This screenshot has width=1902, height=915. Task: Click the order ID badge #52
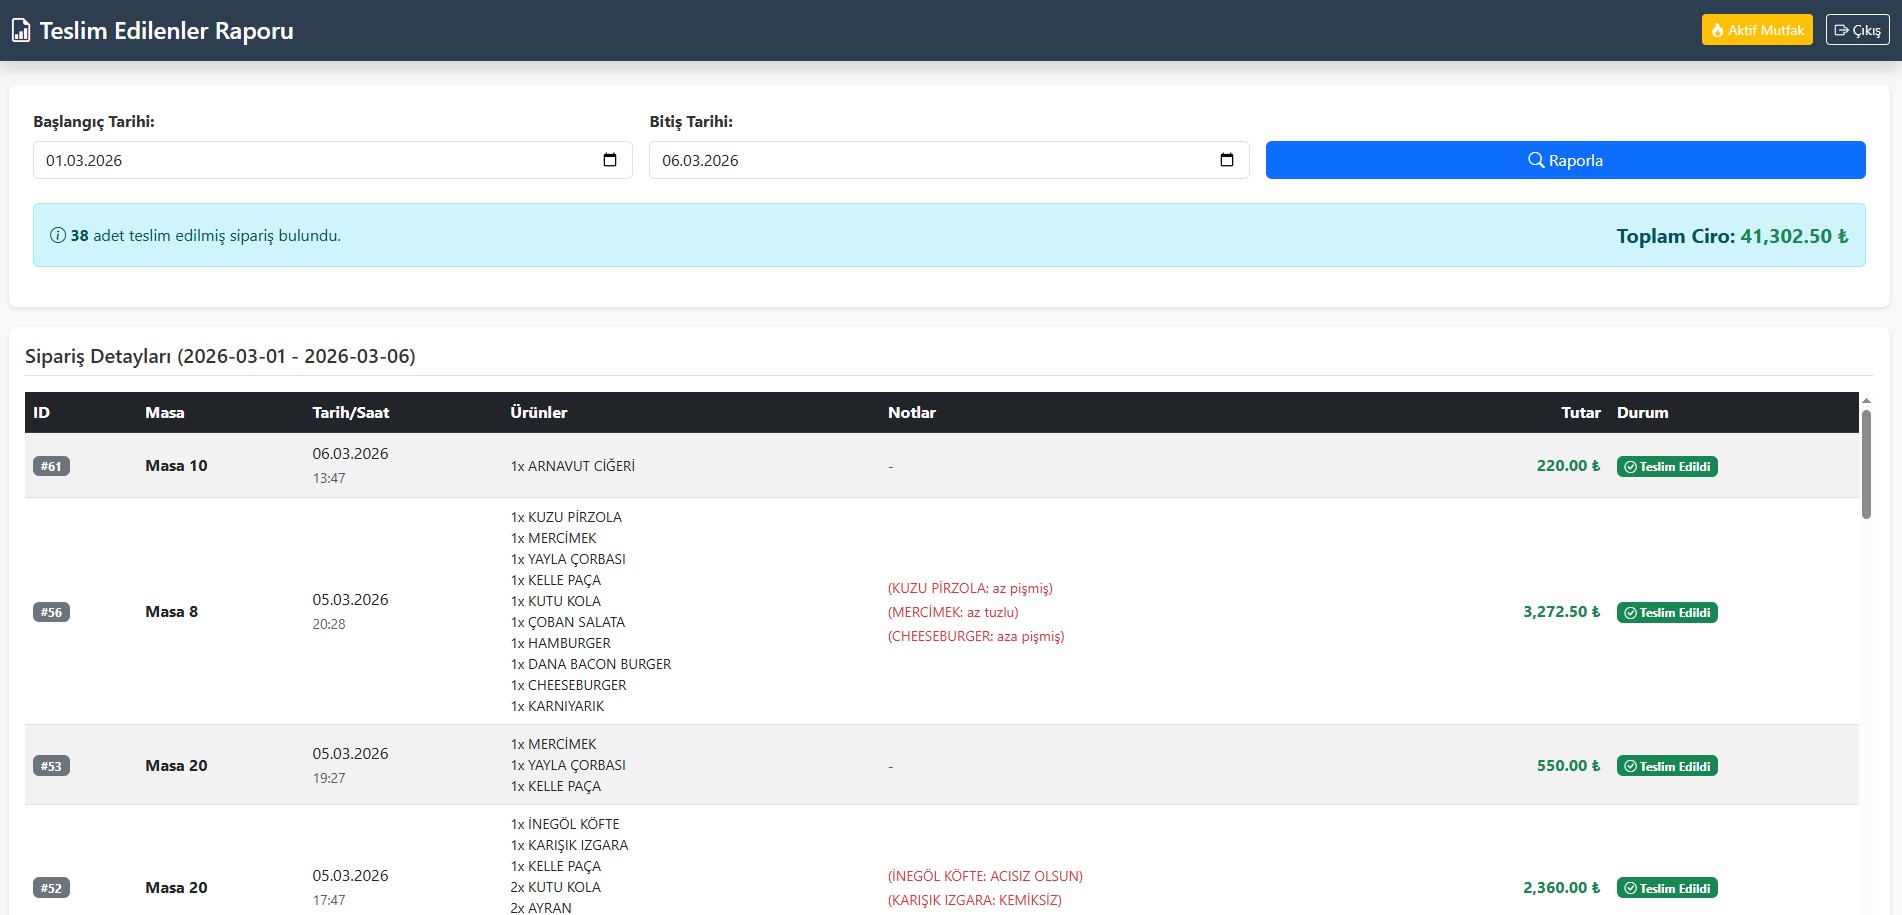click(51, 888)
